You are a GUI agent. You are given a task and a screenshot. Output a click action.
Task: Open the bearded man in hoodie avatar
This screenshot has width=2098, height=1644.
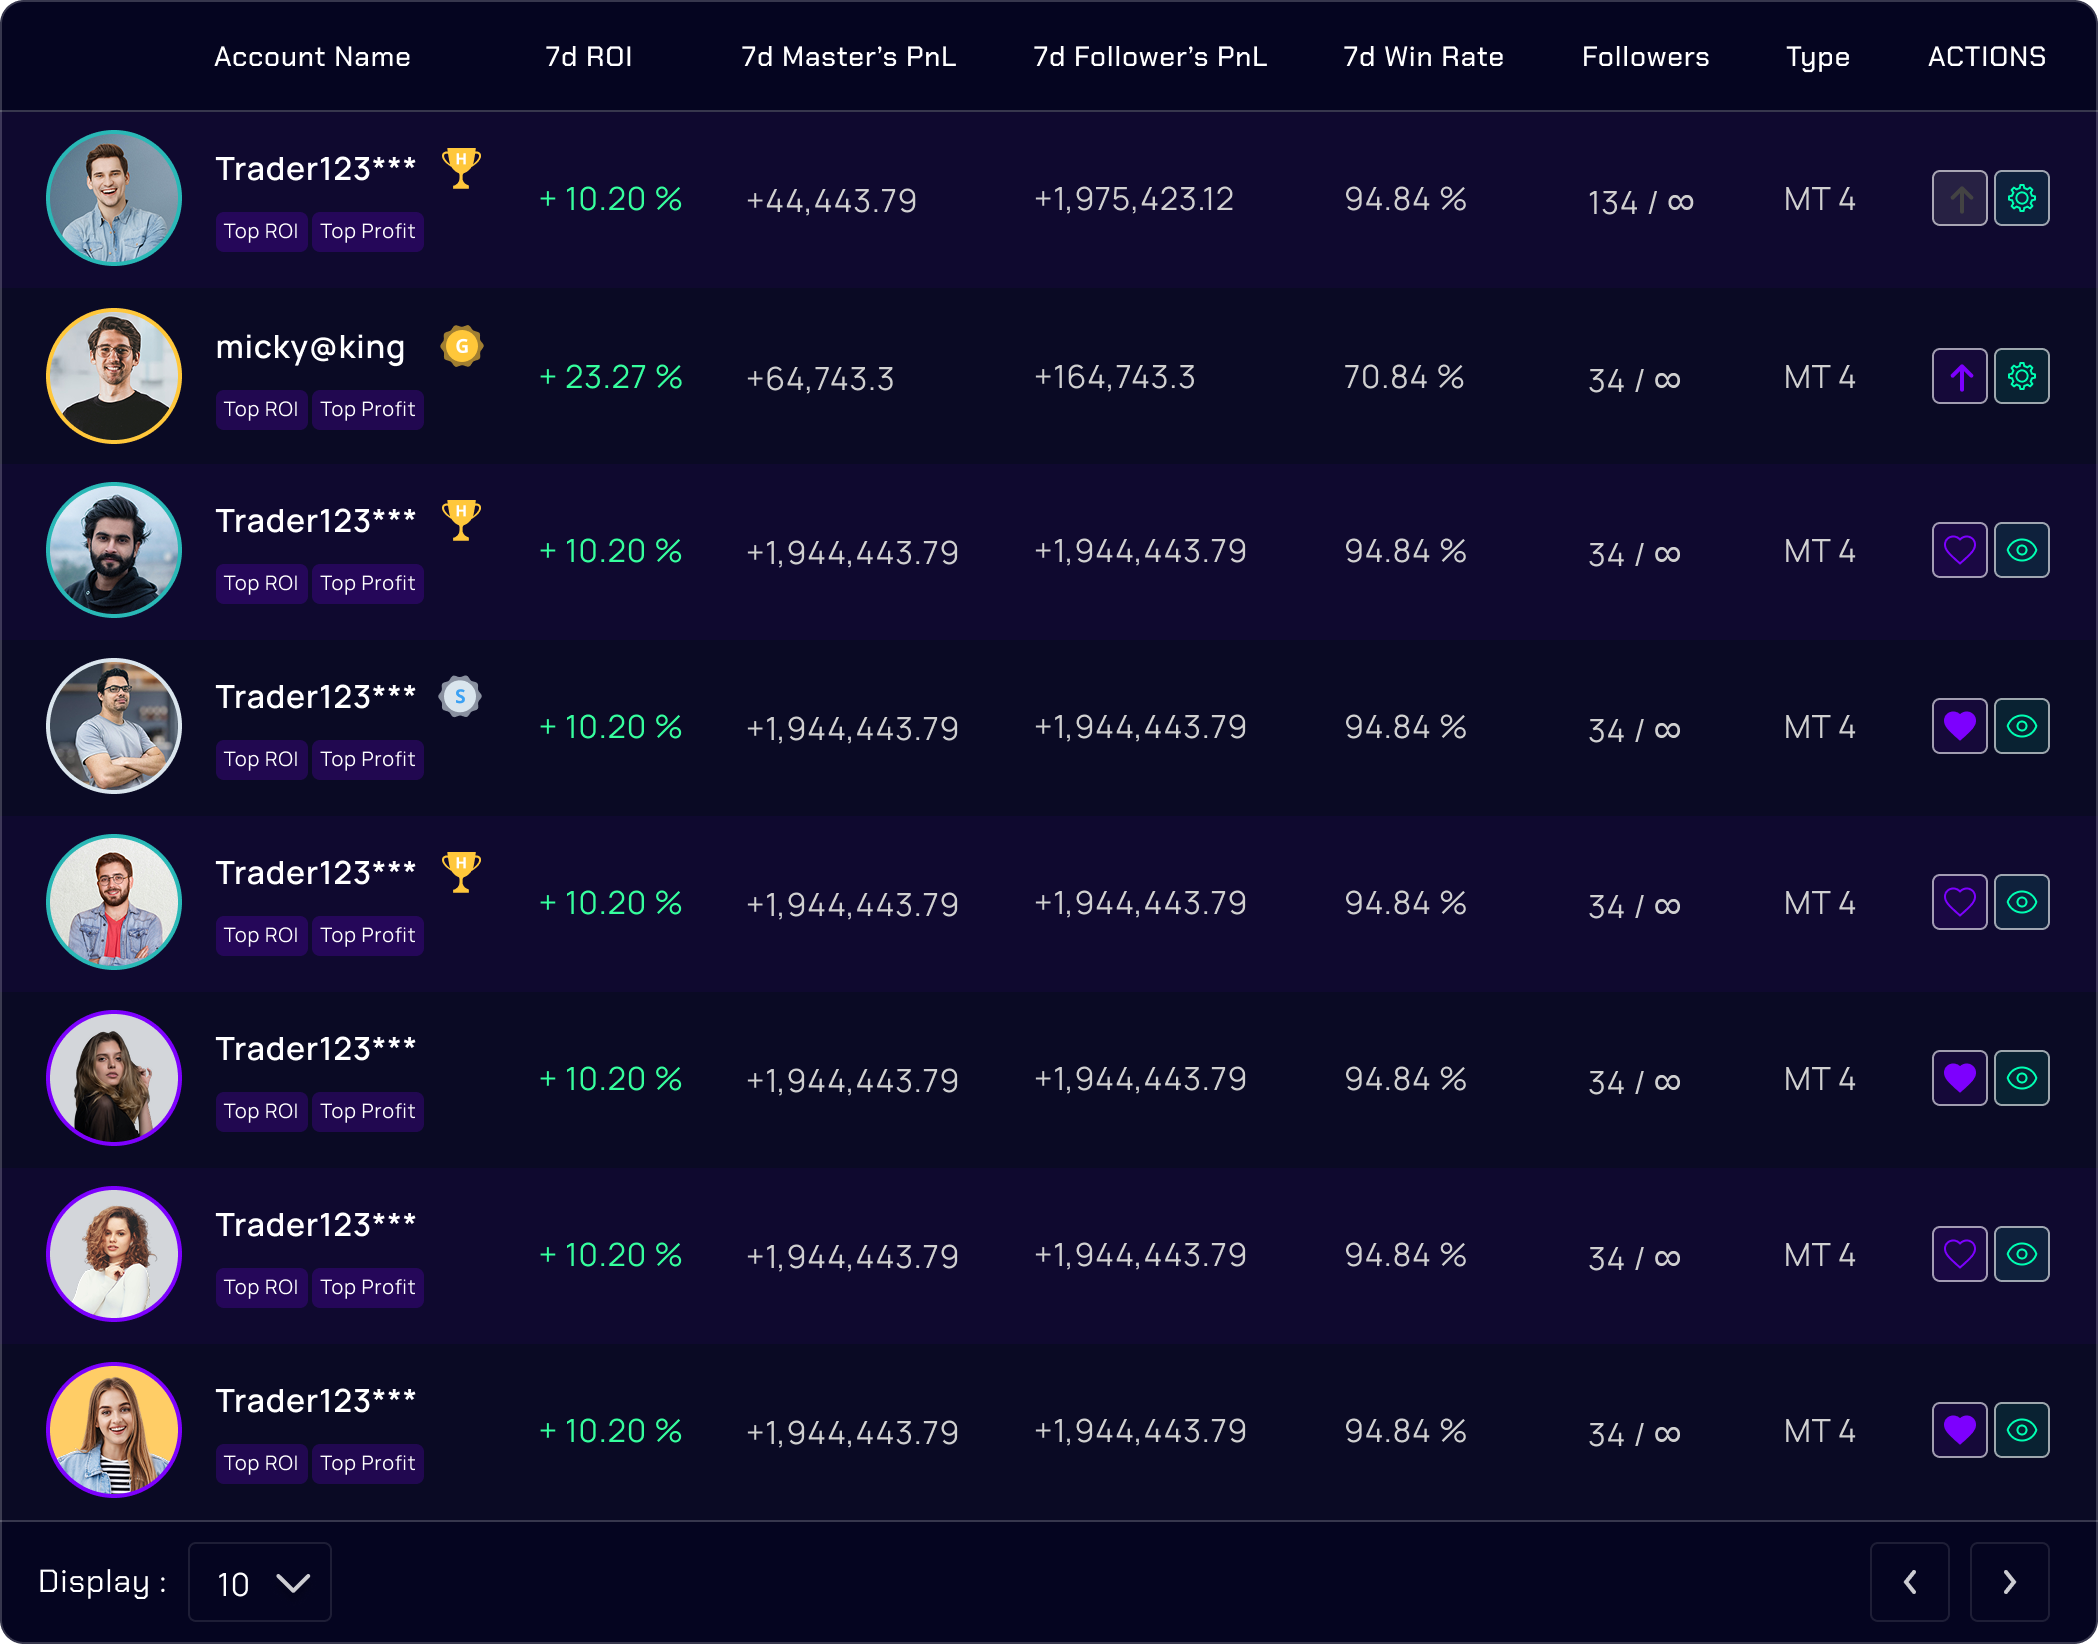(114, 550)
